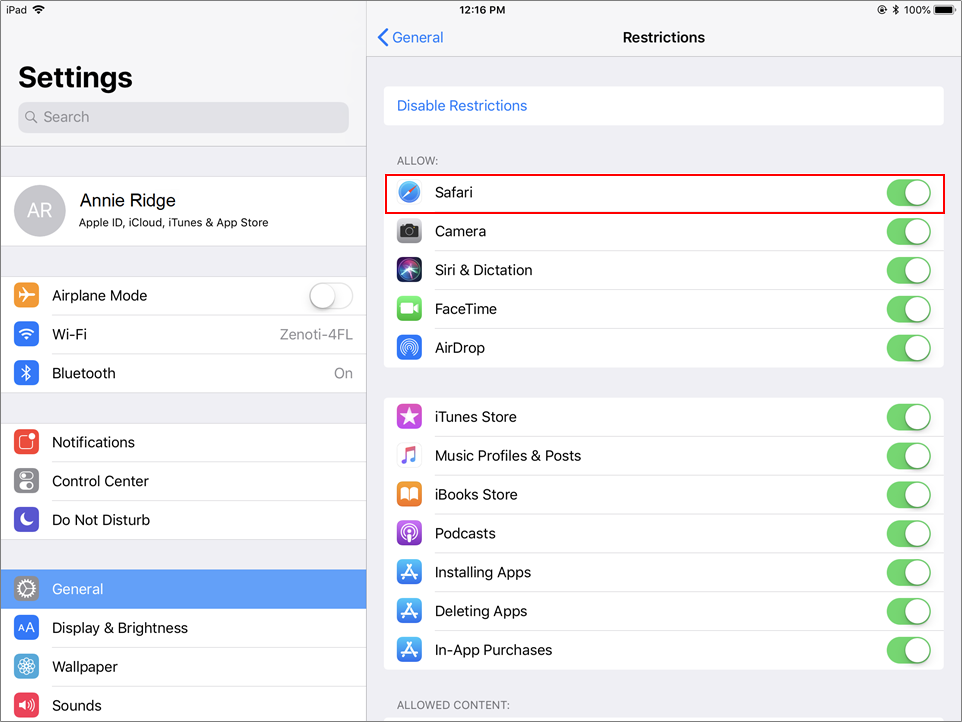
Task: Go back to General
Action: [410, 37]
